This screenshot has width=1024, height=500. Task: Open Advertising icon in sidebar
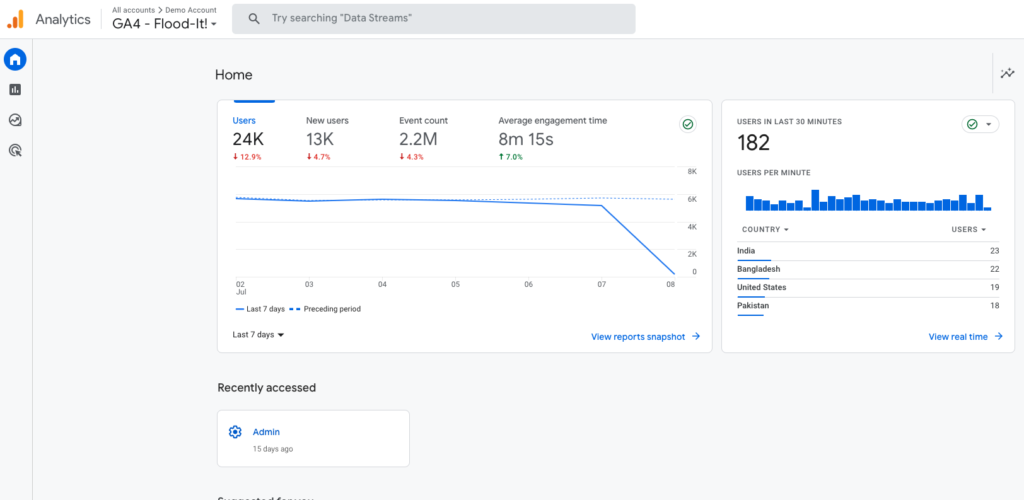click(15, 151)
